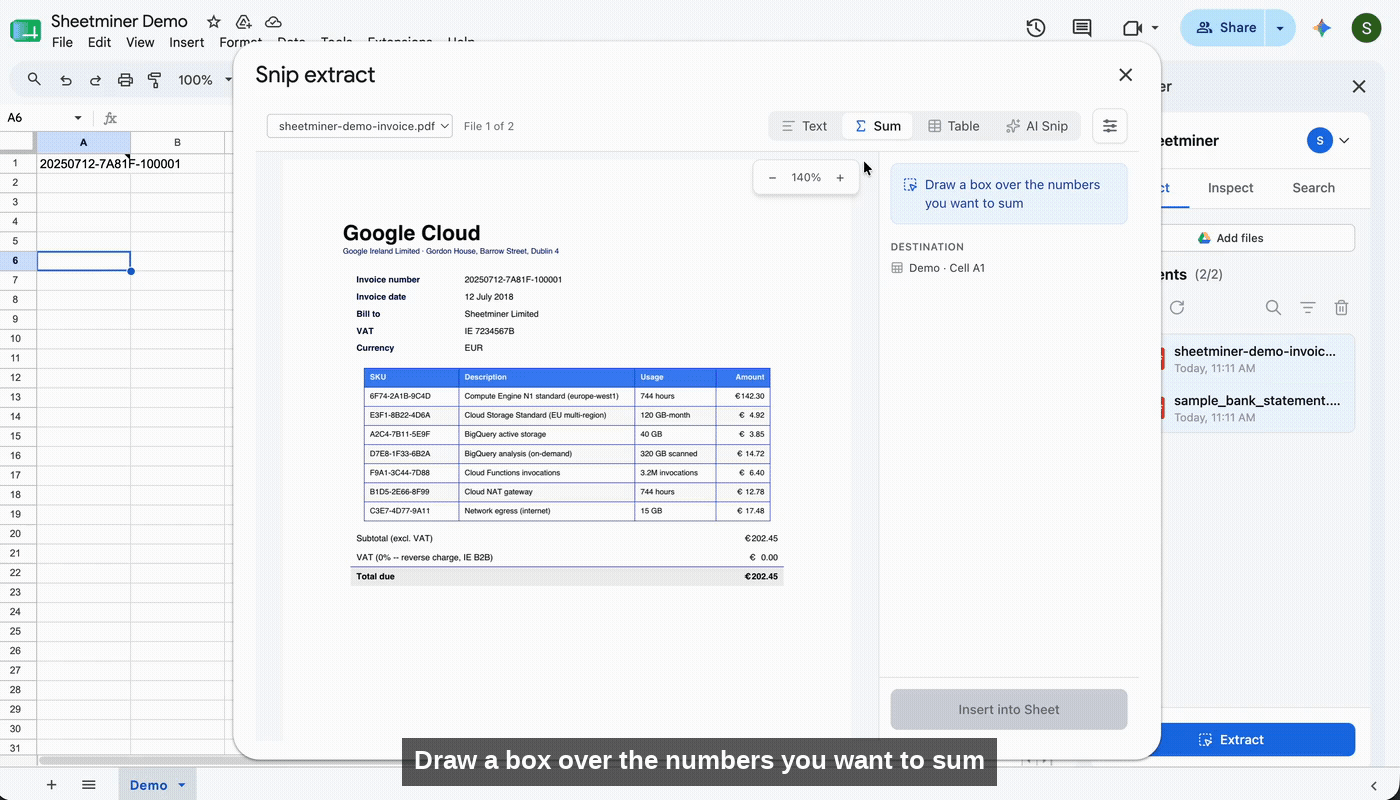This screenshot has width=1400, height=800.
Task: Click the move to Drive folder icon
Action: point(243,21)
